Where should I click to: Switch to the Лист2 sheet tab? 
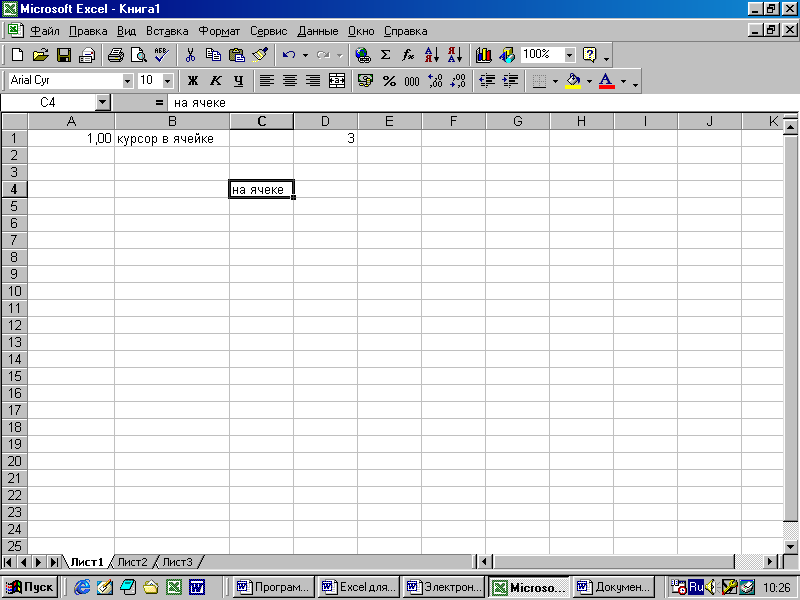click(x=132, y=562)
